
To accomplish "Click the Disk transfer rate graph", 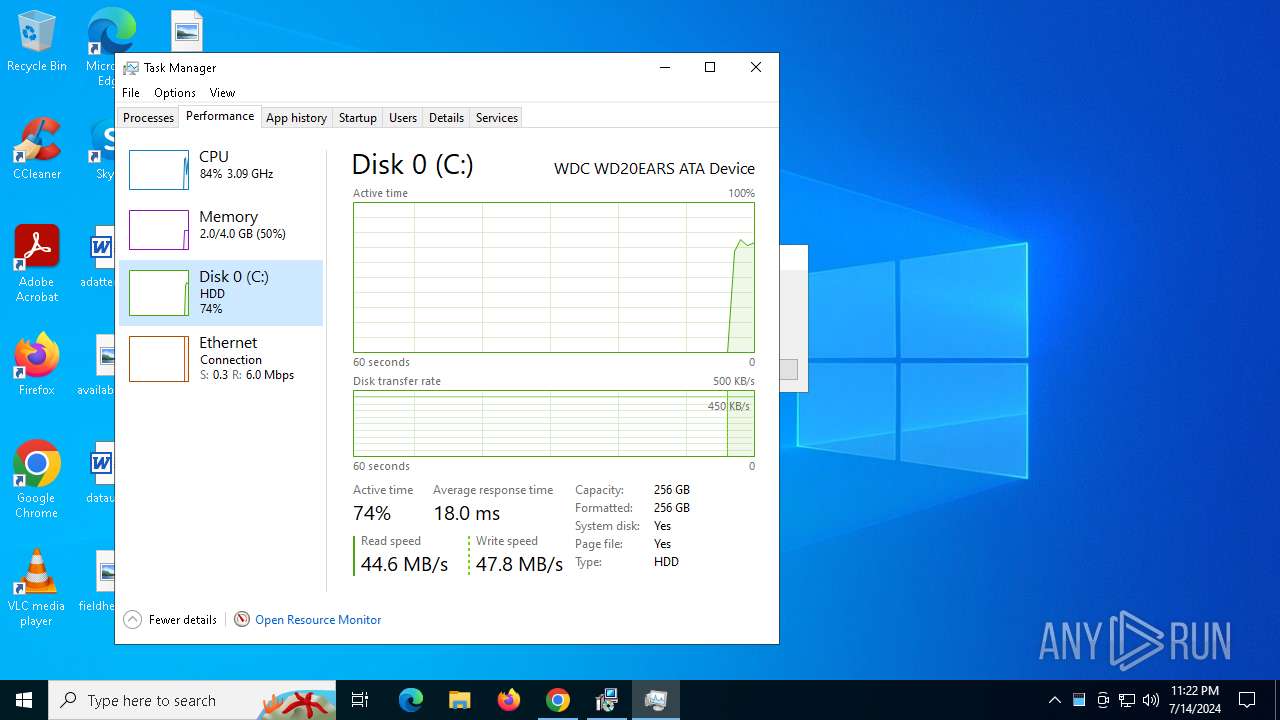I will pyautogui.click(x=554, y=423).
